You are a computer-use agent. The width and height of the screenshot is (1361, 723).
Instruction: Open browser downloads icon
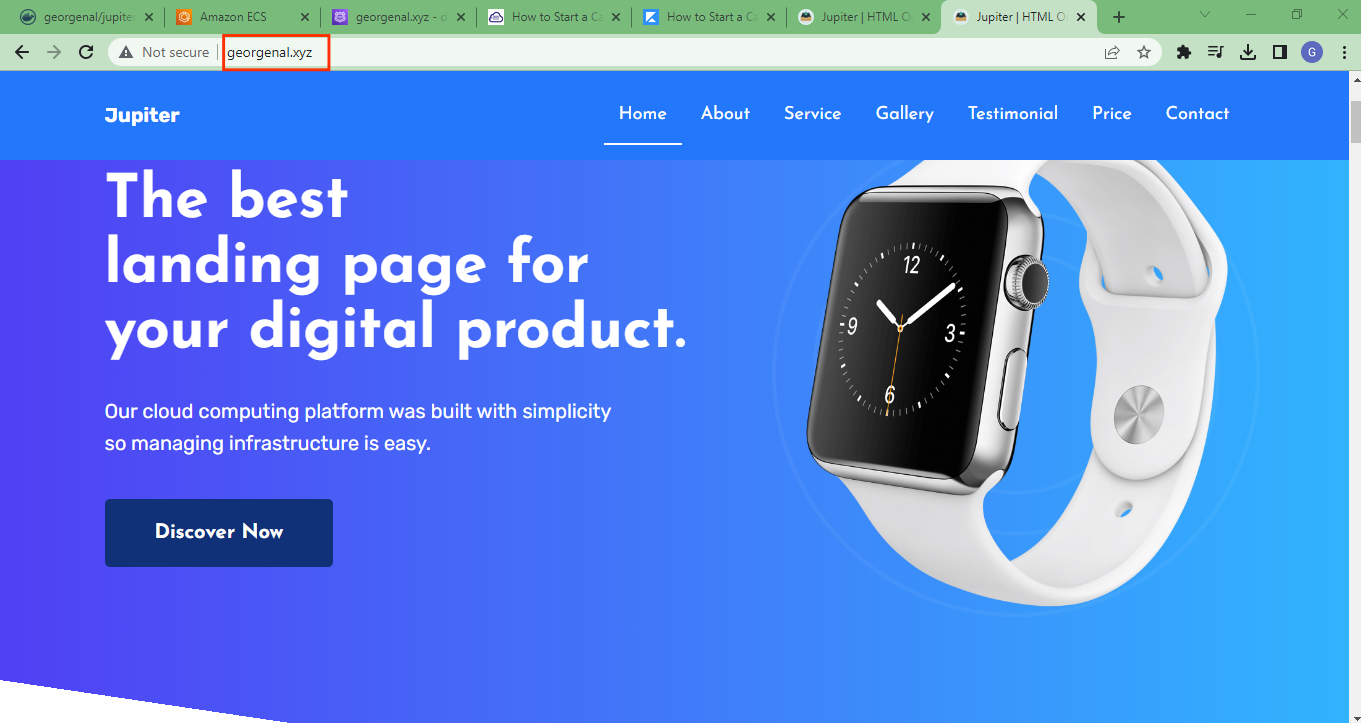pos(1248,52)
